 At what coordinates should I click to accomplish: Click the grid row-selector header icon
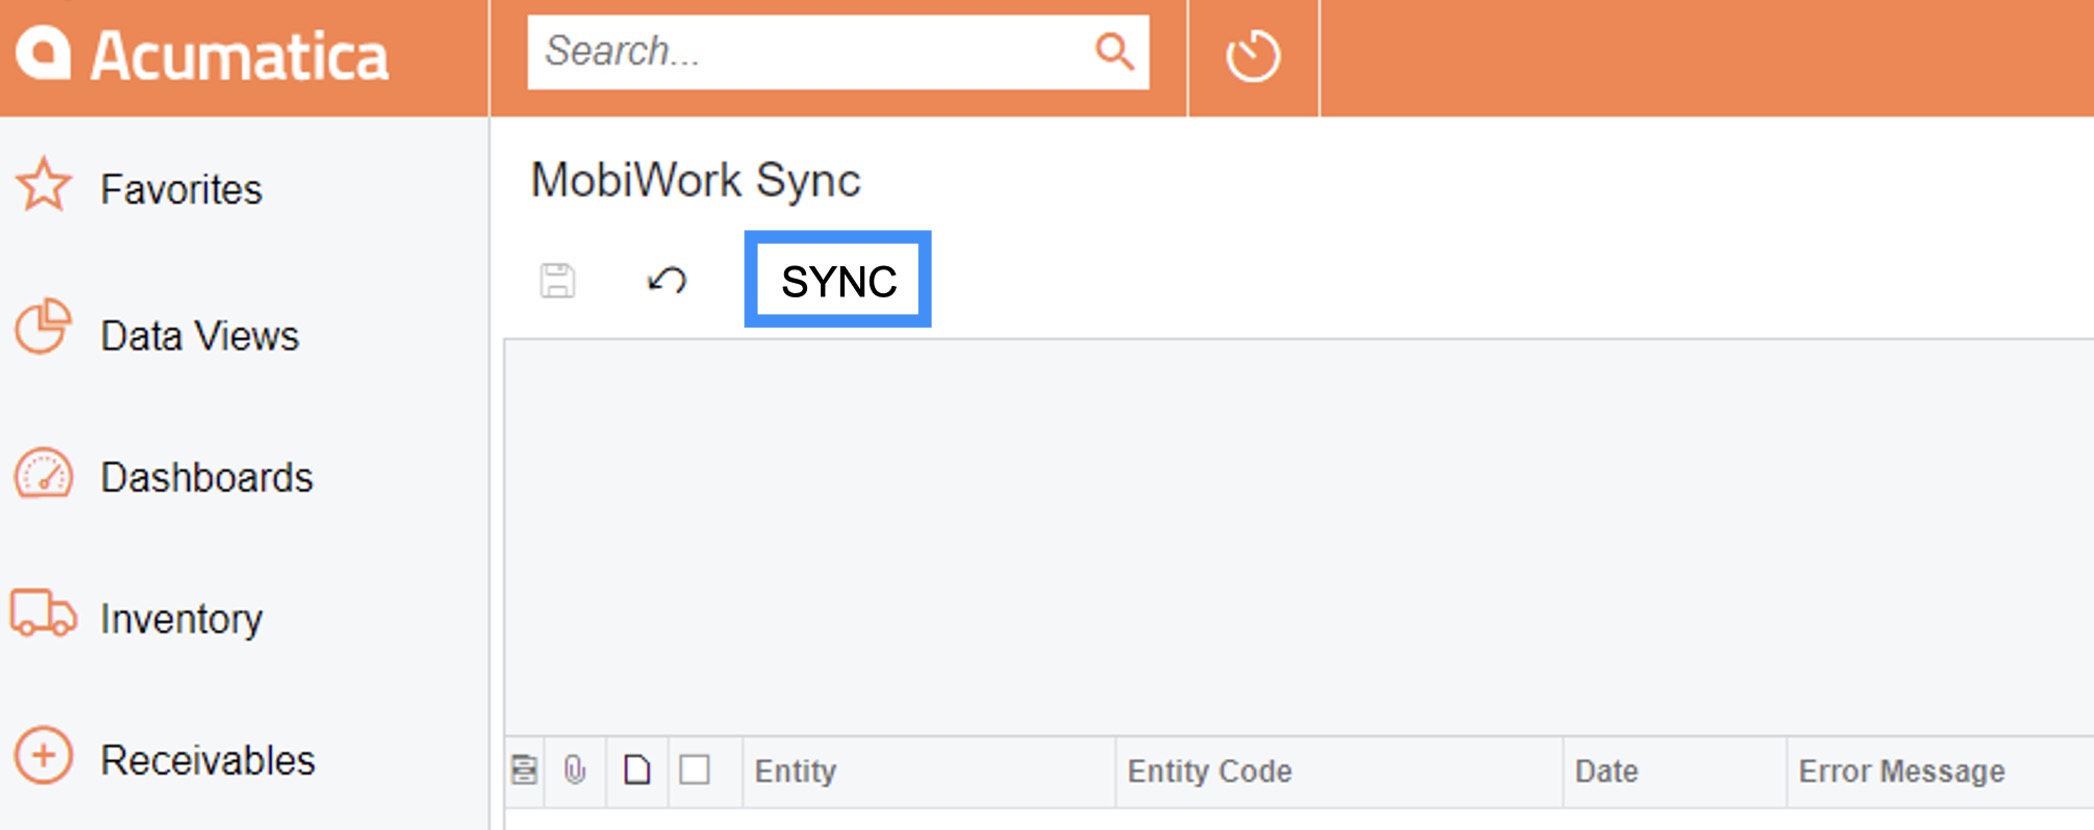[x=524, y=771]
